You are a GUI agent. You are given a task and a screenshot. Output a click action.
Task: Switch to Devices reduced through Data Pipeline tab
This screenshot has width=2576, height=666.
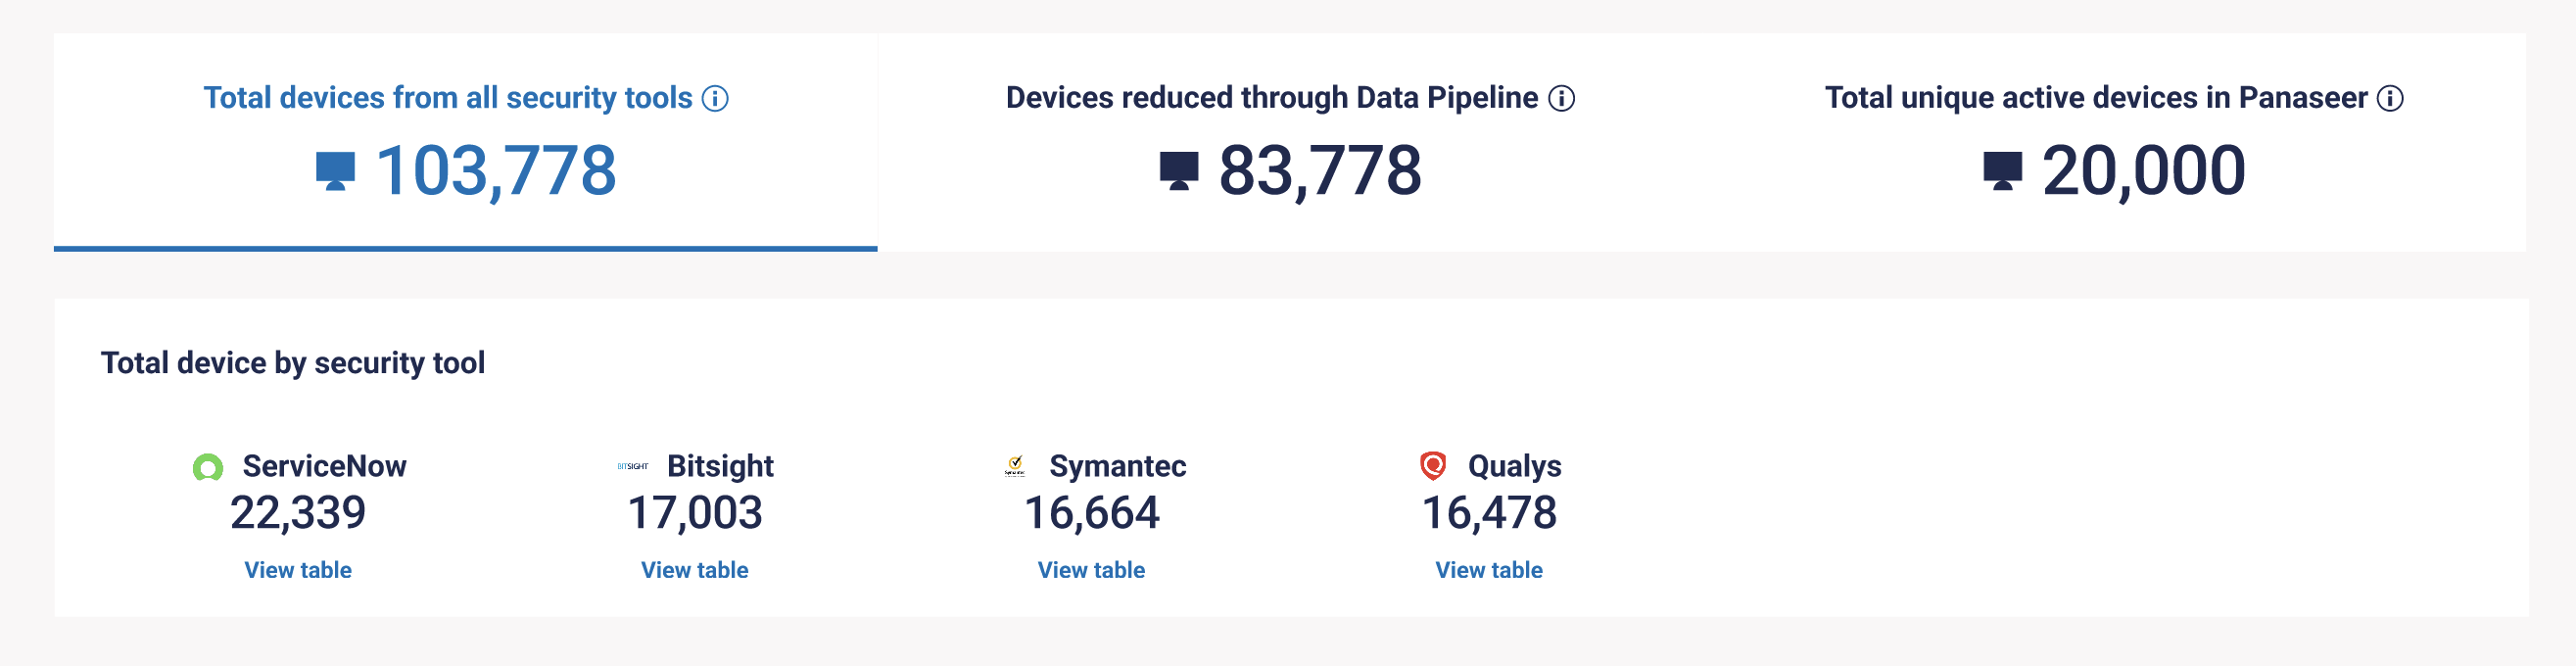point(1290,142)
